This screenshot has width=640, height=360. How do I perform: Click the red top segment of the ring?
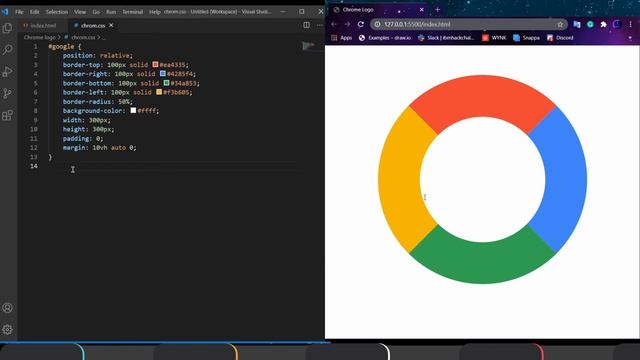pyautogui.click(x=482, y=96)
